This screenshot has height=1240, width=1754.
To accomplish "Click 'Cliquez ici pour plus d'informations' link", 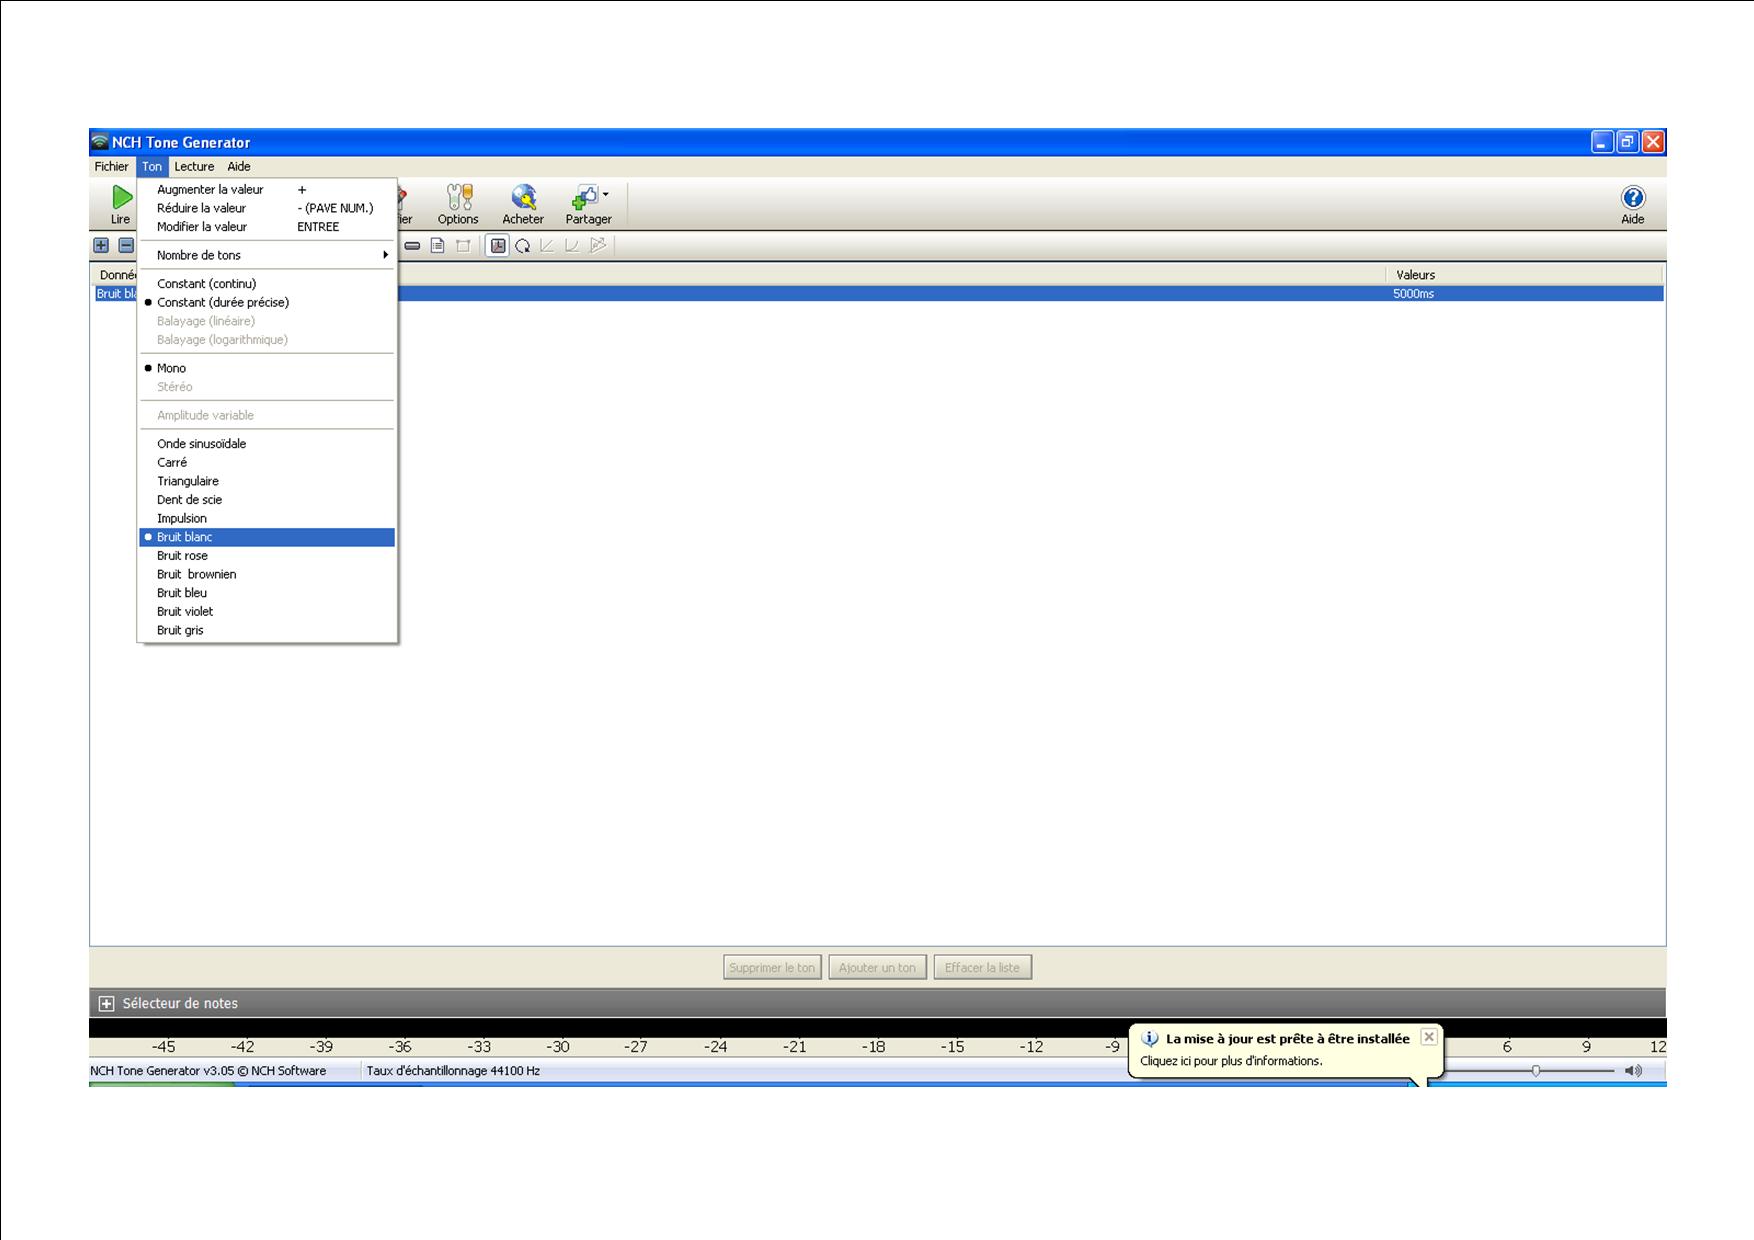I will (x=1231, y=1062).
